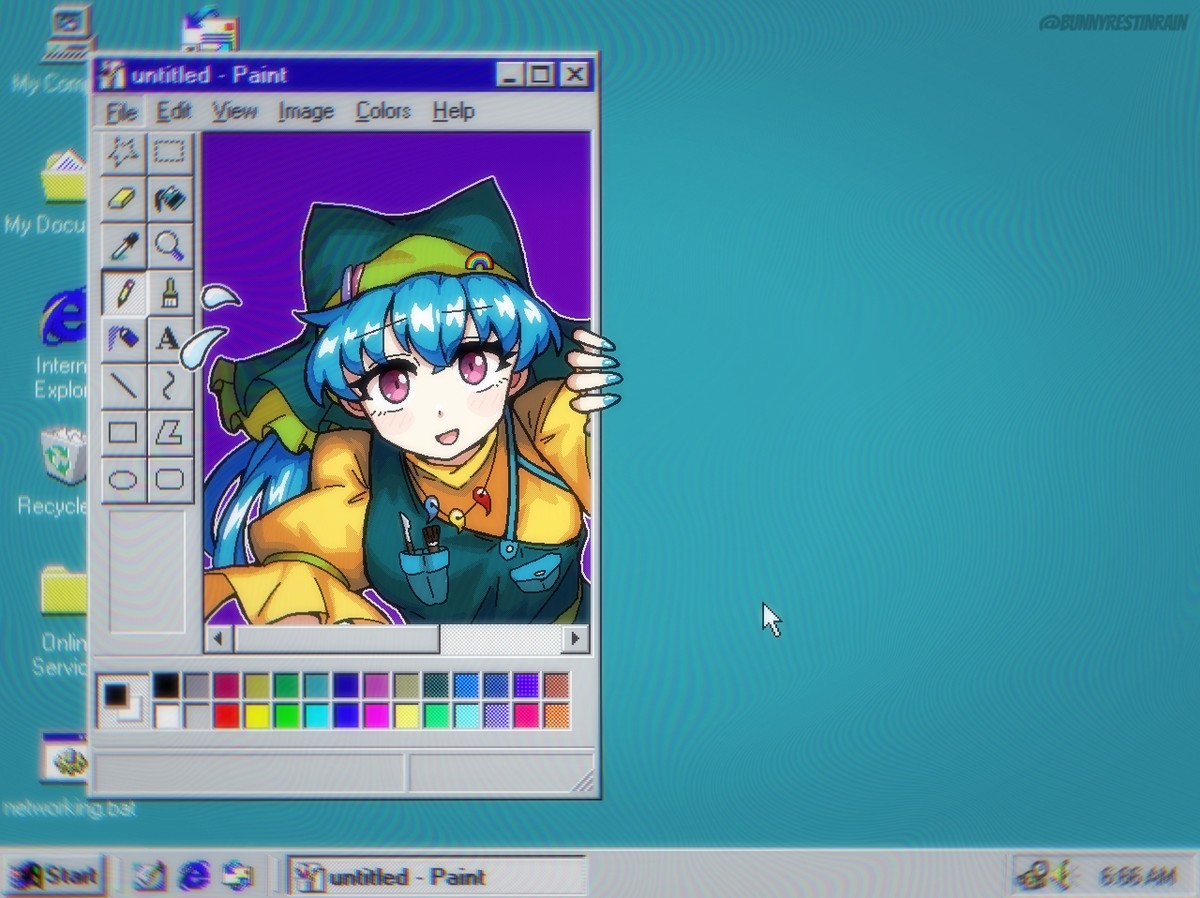Open the Image menu
This screenshot has height=898, width=1200.
pyautogui.click(x=305, y=111)
